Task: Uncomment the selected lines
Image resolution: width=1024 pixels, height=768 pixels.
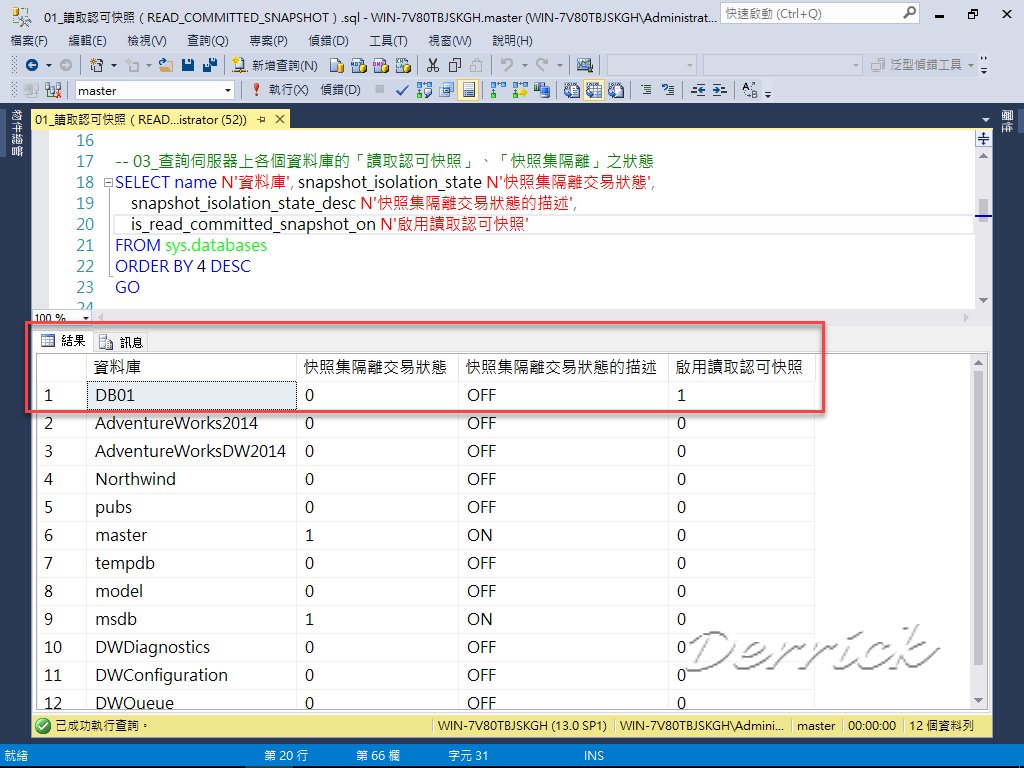Action: 667,90
